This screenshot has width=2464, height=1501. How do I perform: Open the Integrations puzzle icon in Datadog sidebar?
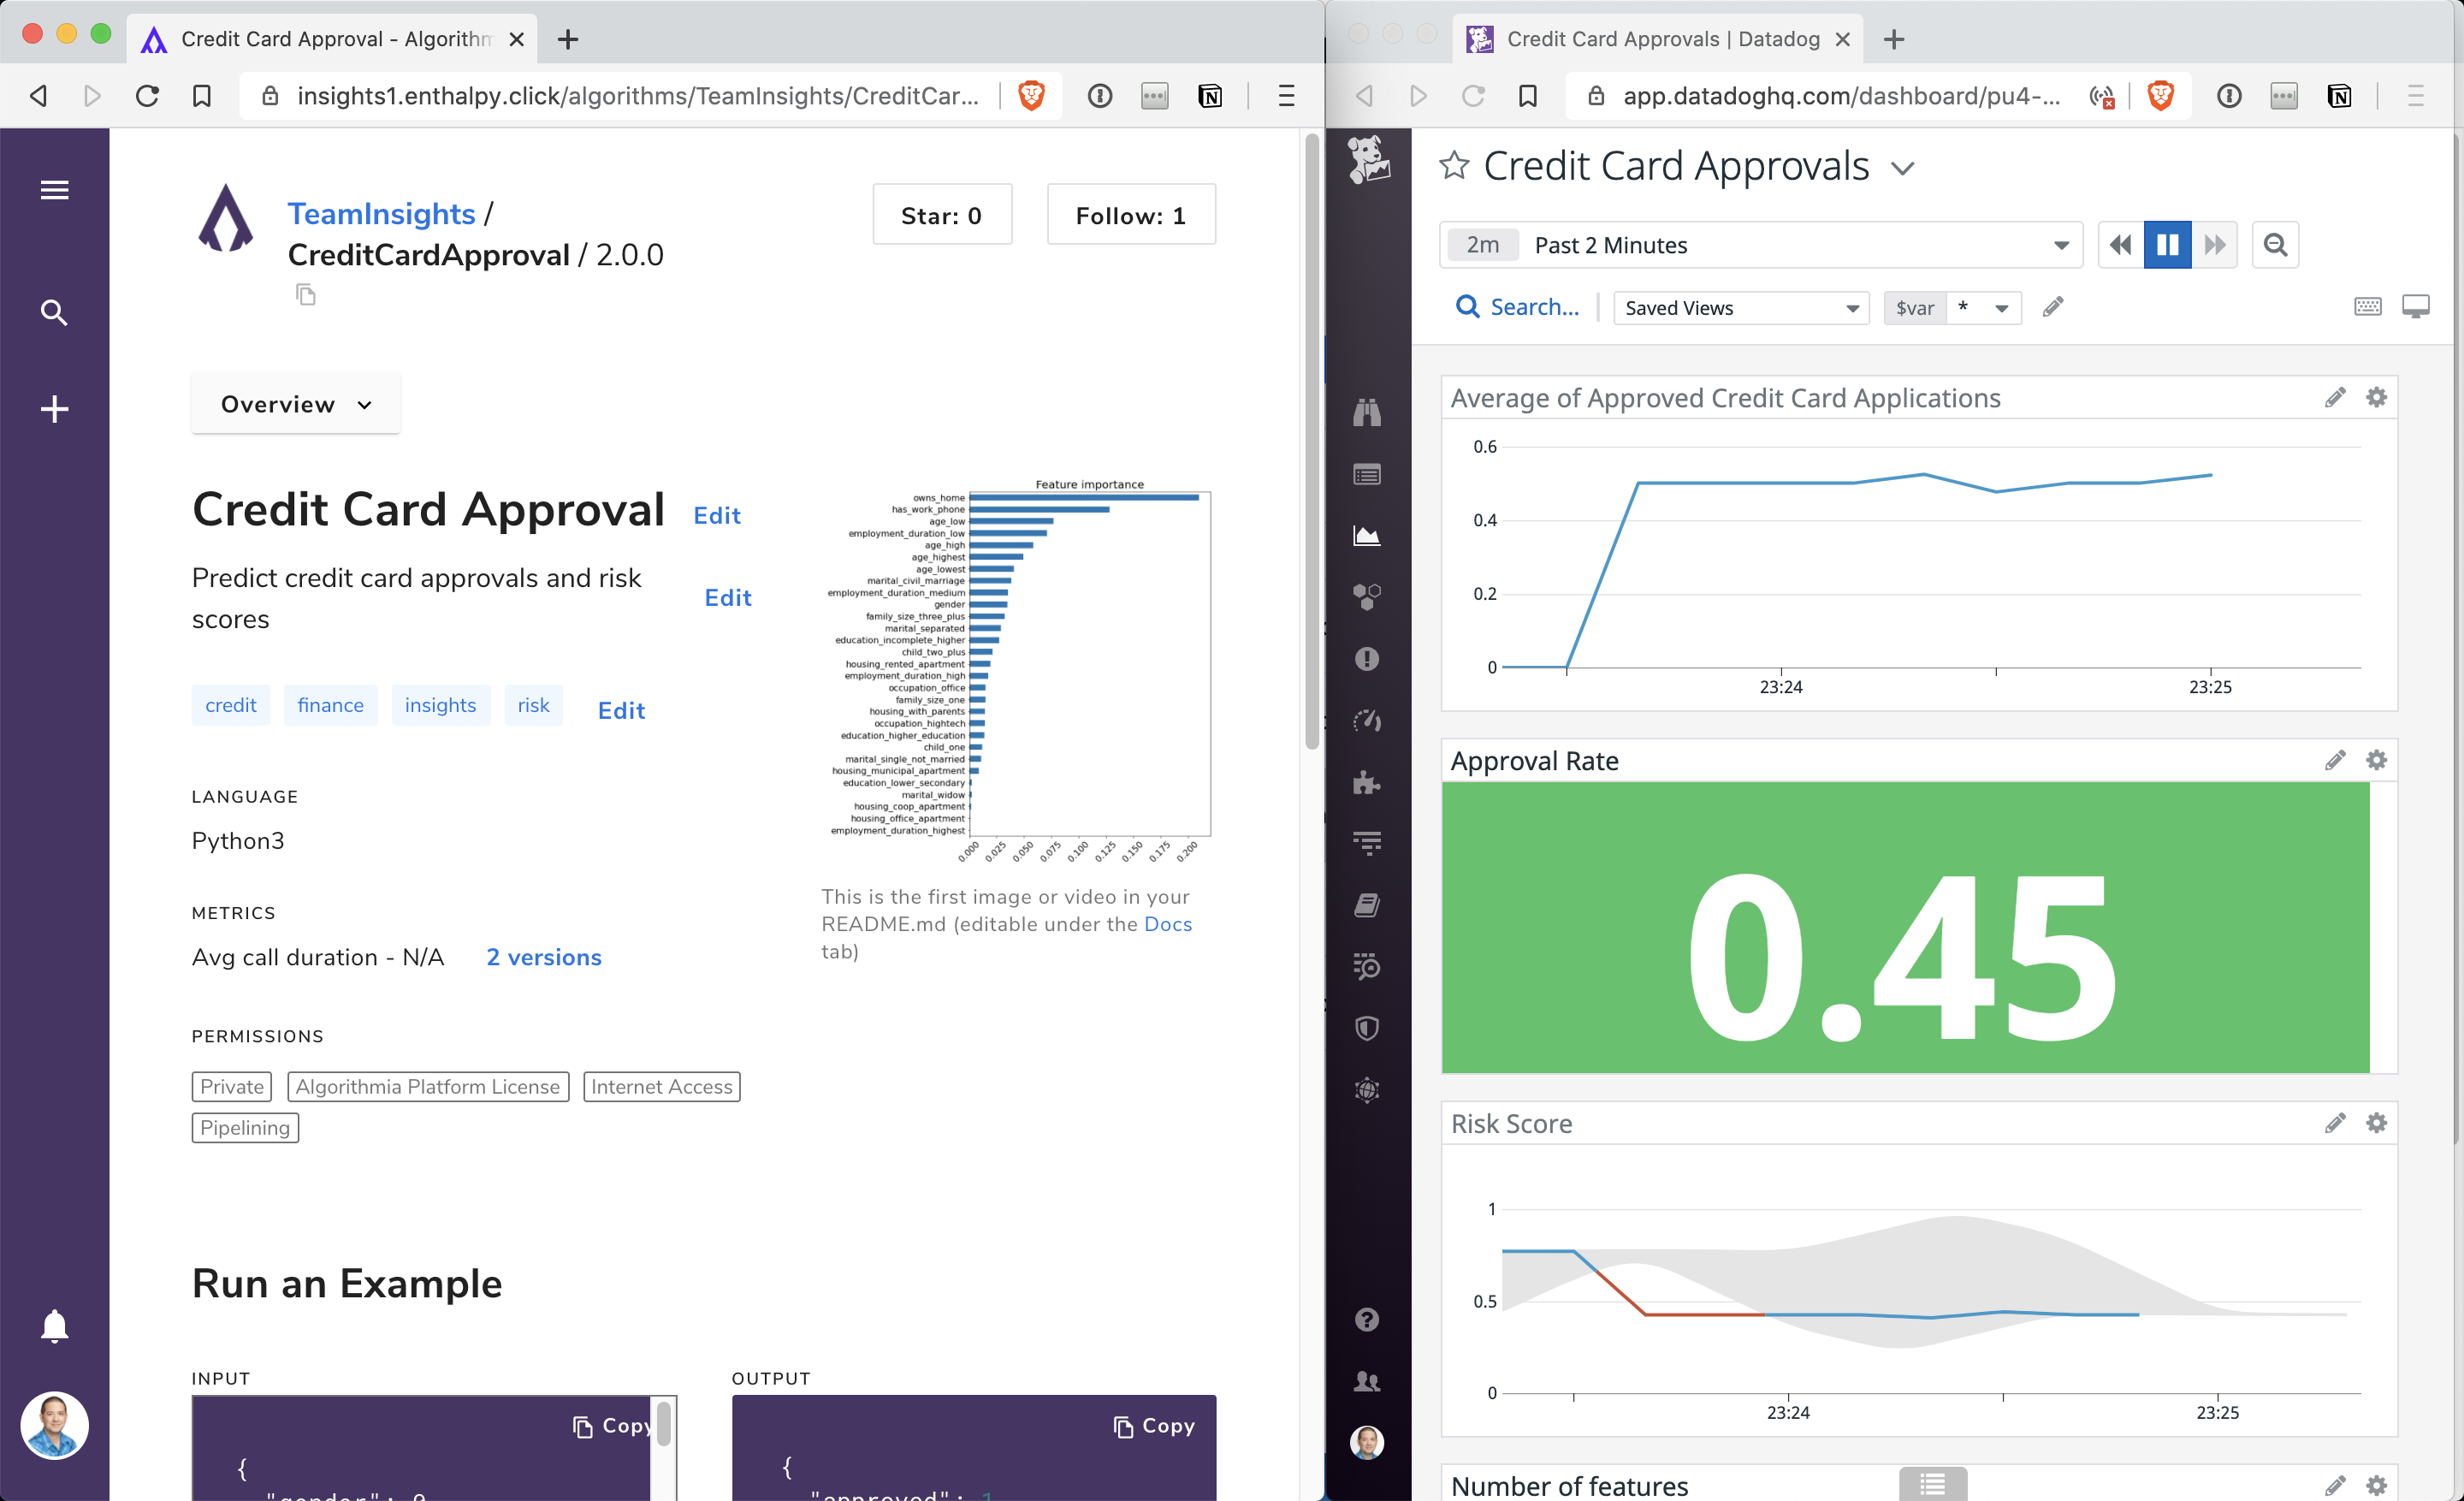(x=1367, y=783)
